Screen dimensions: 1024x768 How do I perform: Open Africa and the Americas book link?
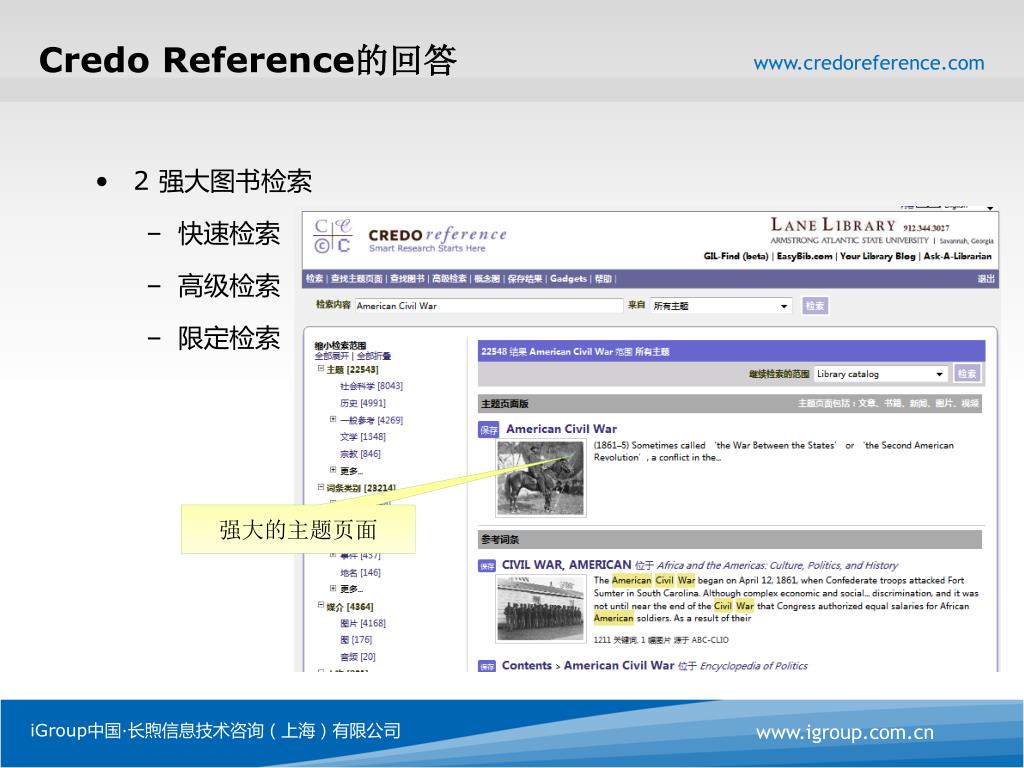click(x=777, y=566)
